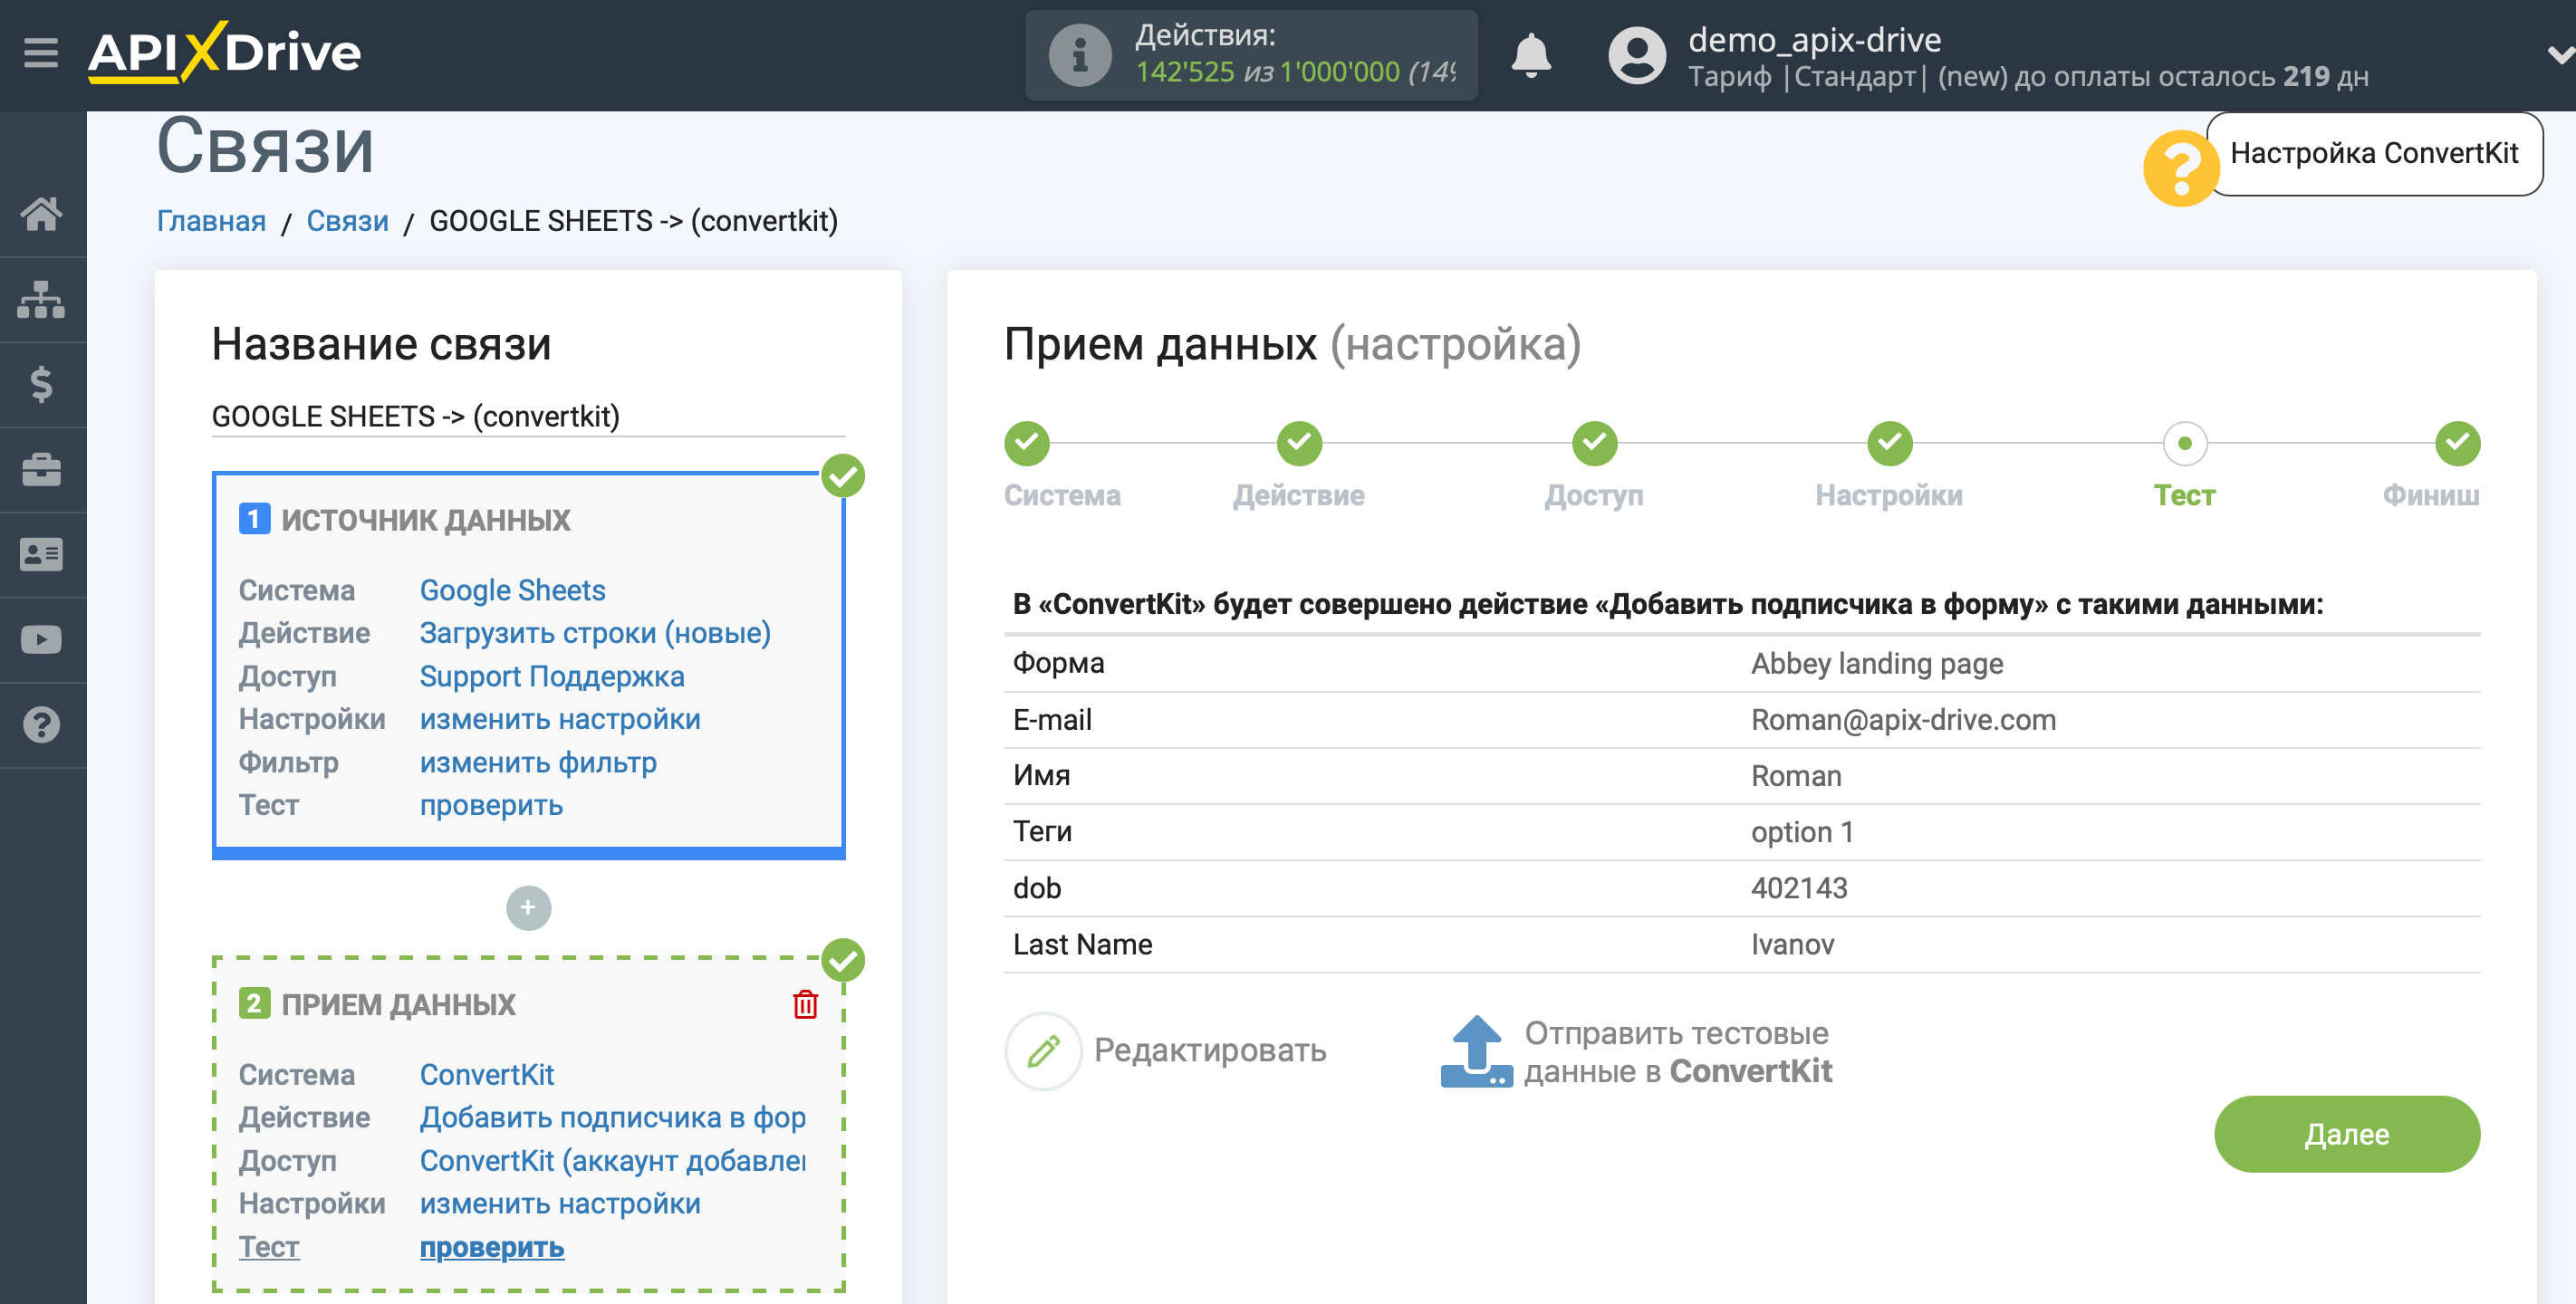The height and width of the screenshot is (1304, 2576).
Task: Open the actions info icon
Action: 1080,55
